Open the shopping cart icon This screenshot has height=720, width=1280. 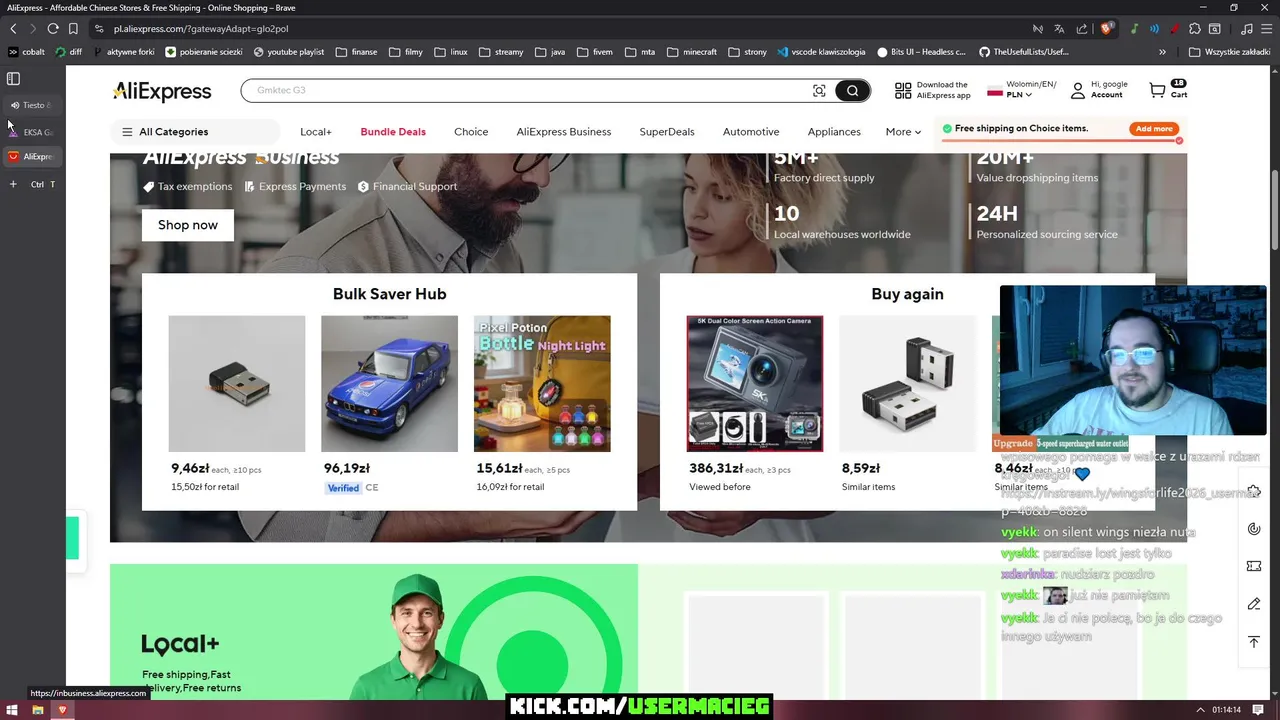pyautogui.click(x=1157, y=90)
